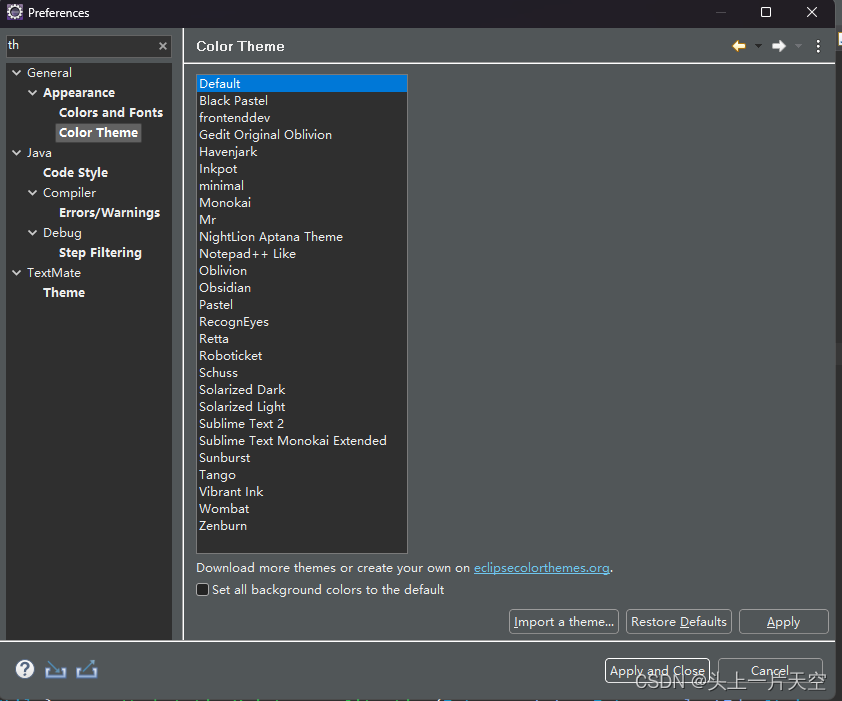Select the Default theme
Image resolution: width=842 pixels, height=701 pixels.
click(302, 83)
